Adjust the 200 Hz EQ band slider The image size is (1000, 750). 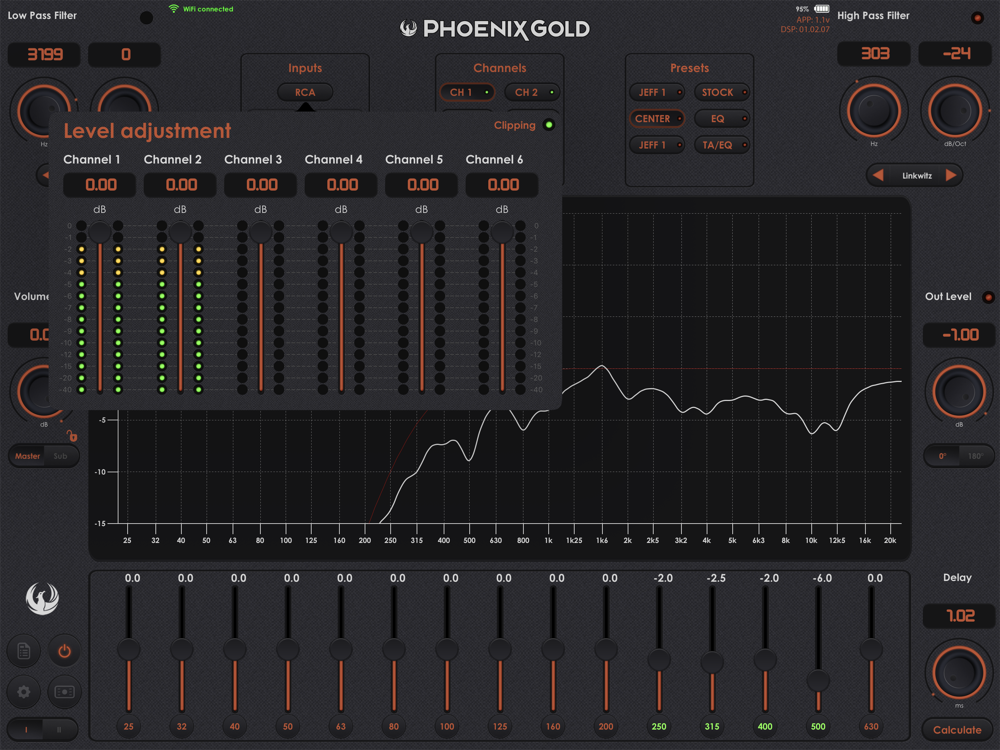click(x=606, y=649)
